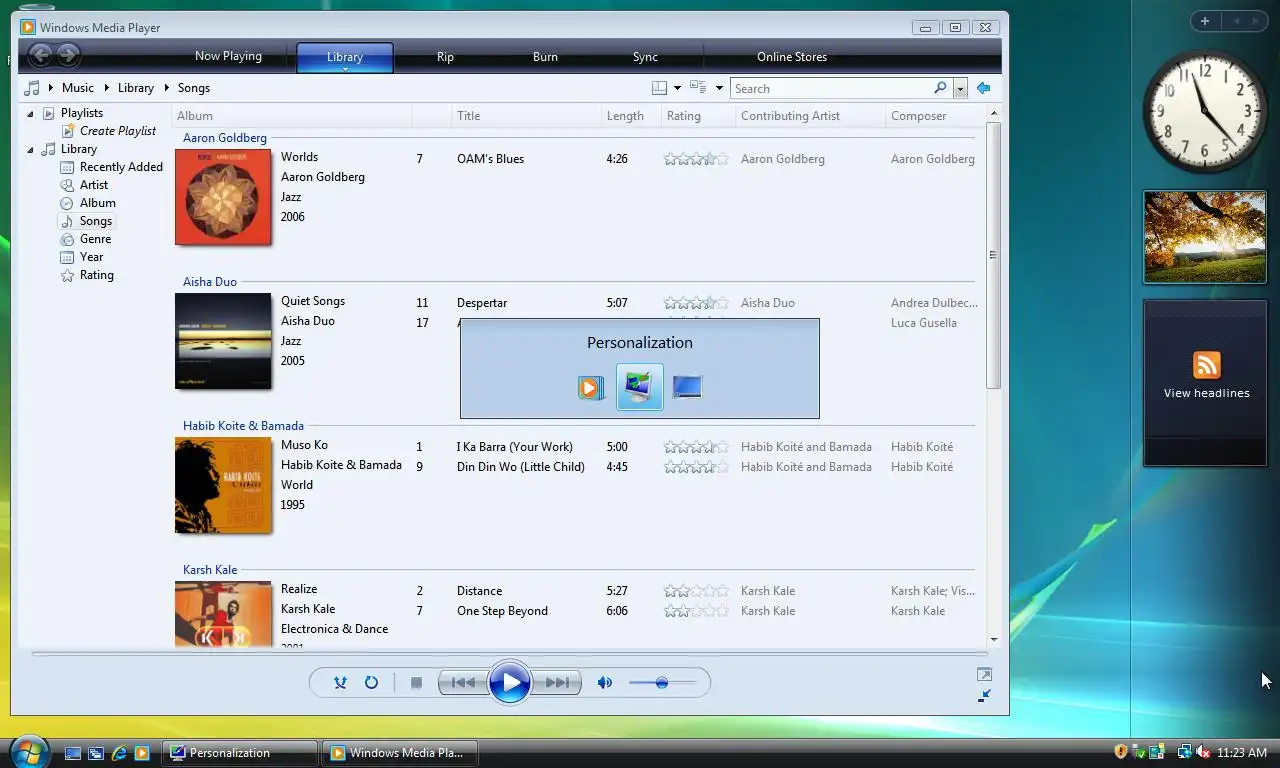
Task: Turn shuffle on in player controls
Action: click(x=340, y=682)
